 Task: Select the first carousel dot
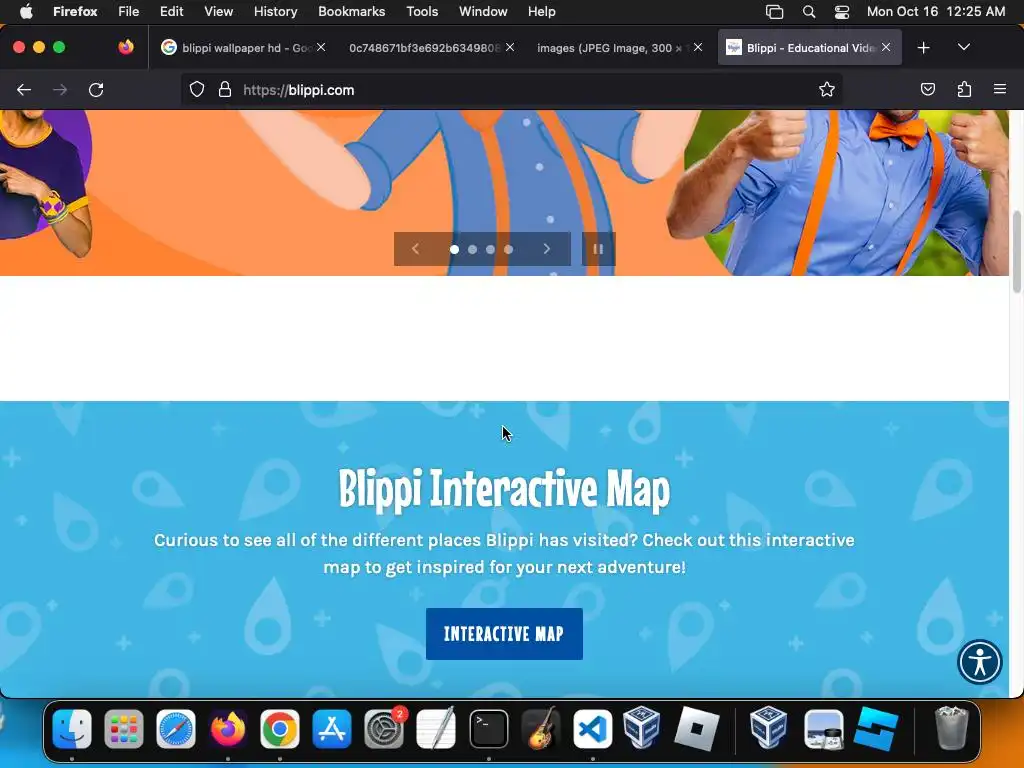(x=455, y=249)
